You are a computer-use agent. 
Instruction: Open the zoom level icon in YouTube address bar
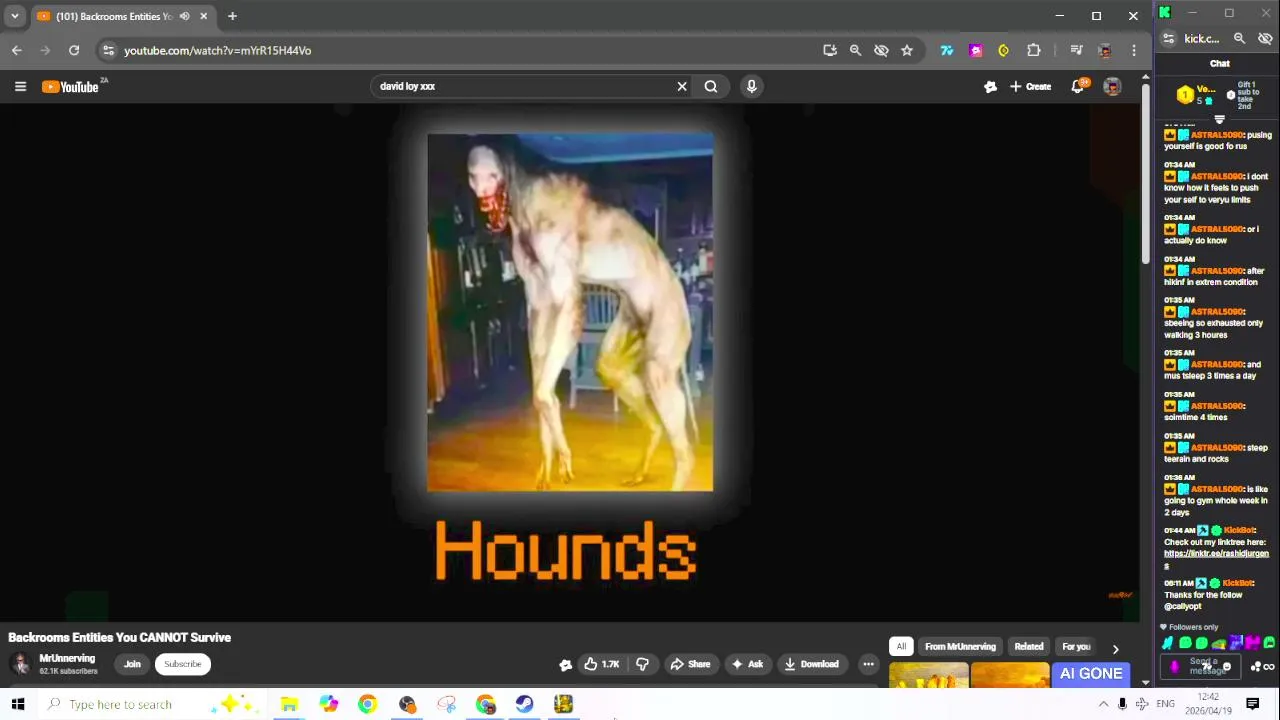coord(855,50)
